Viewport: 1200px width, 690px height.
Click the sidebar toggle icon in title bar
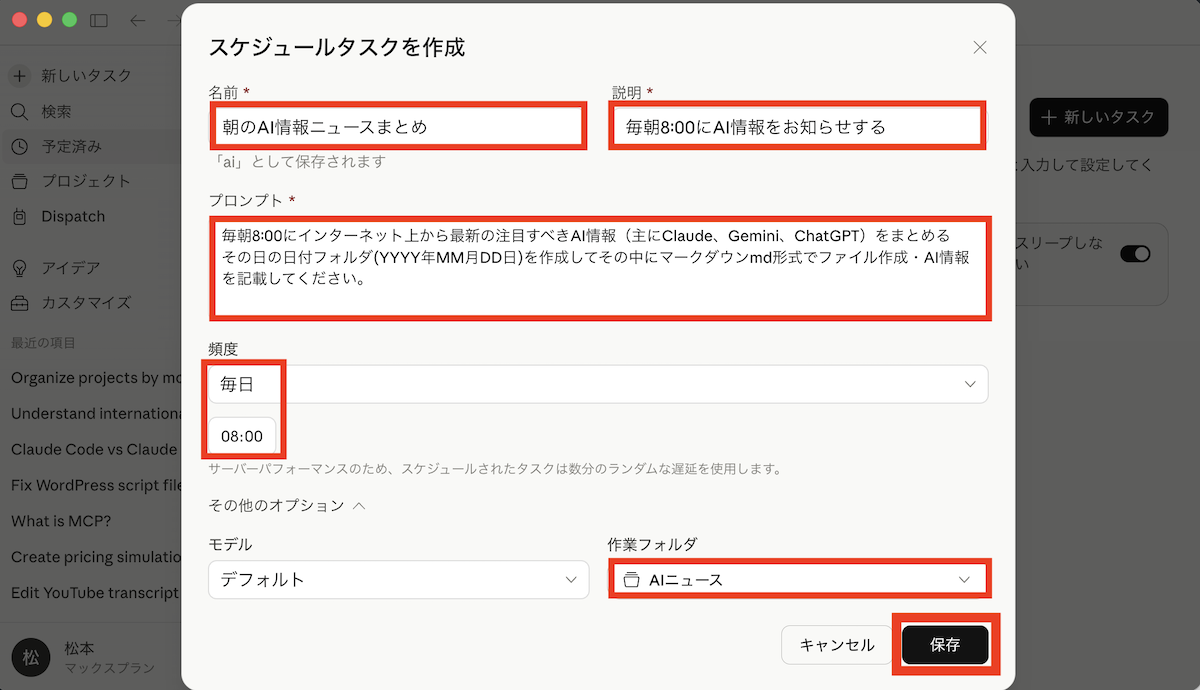98,20
